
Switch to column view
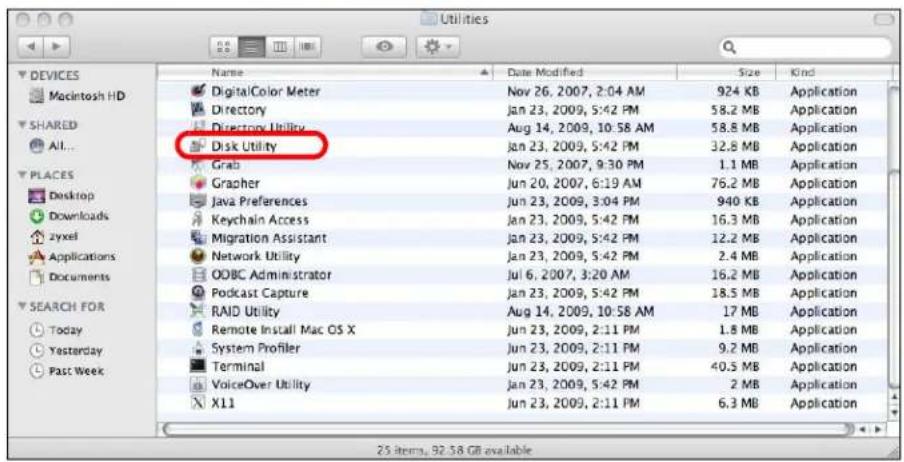pyautogui.click(x=280, y=47)
